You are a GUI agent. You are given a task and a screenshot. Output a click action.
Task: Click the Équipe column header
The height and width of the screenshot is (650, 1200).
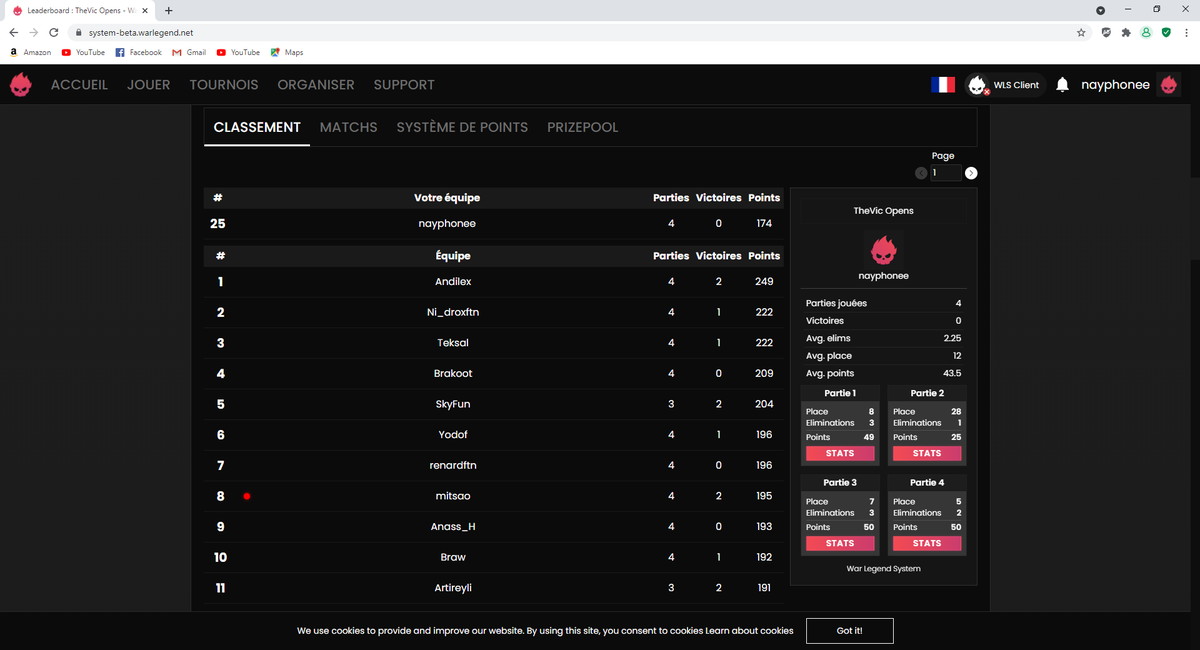pos(453,256)
